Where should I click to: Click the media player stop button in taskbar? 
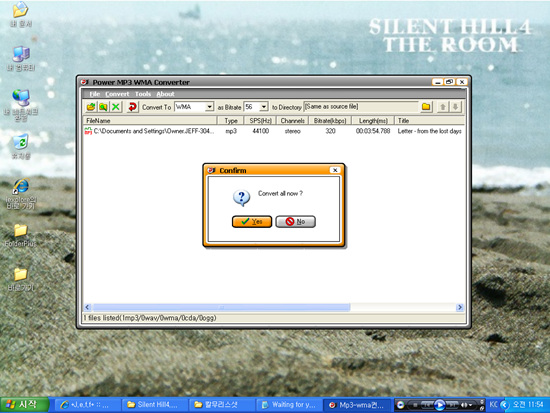point(415,405)
